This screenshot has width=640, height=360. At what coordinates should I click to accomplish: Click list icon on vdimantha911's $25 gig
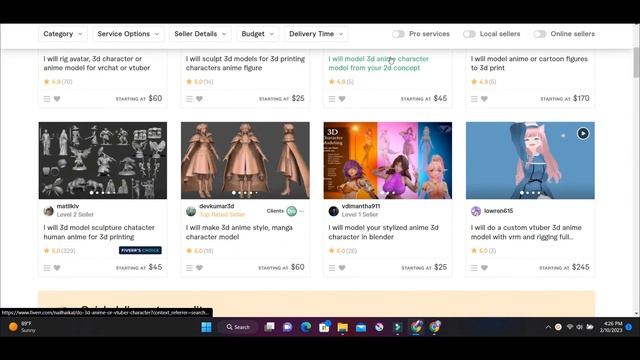tap(332, 268)
